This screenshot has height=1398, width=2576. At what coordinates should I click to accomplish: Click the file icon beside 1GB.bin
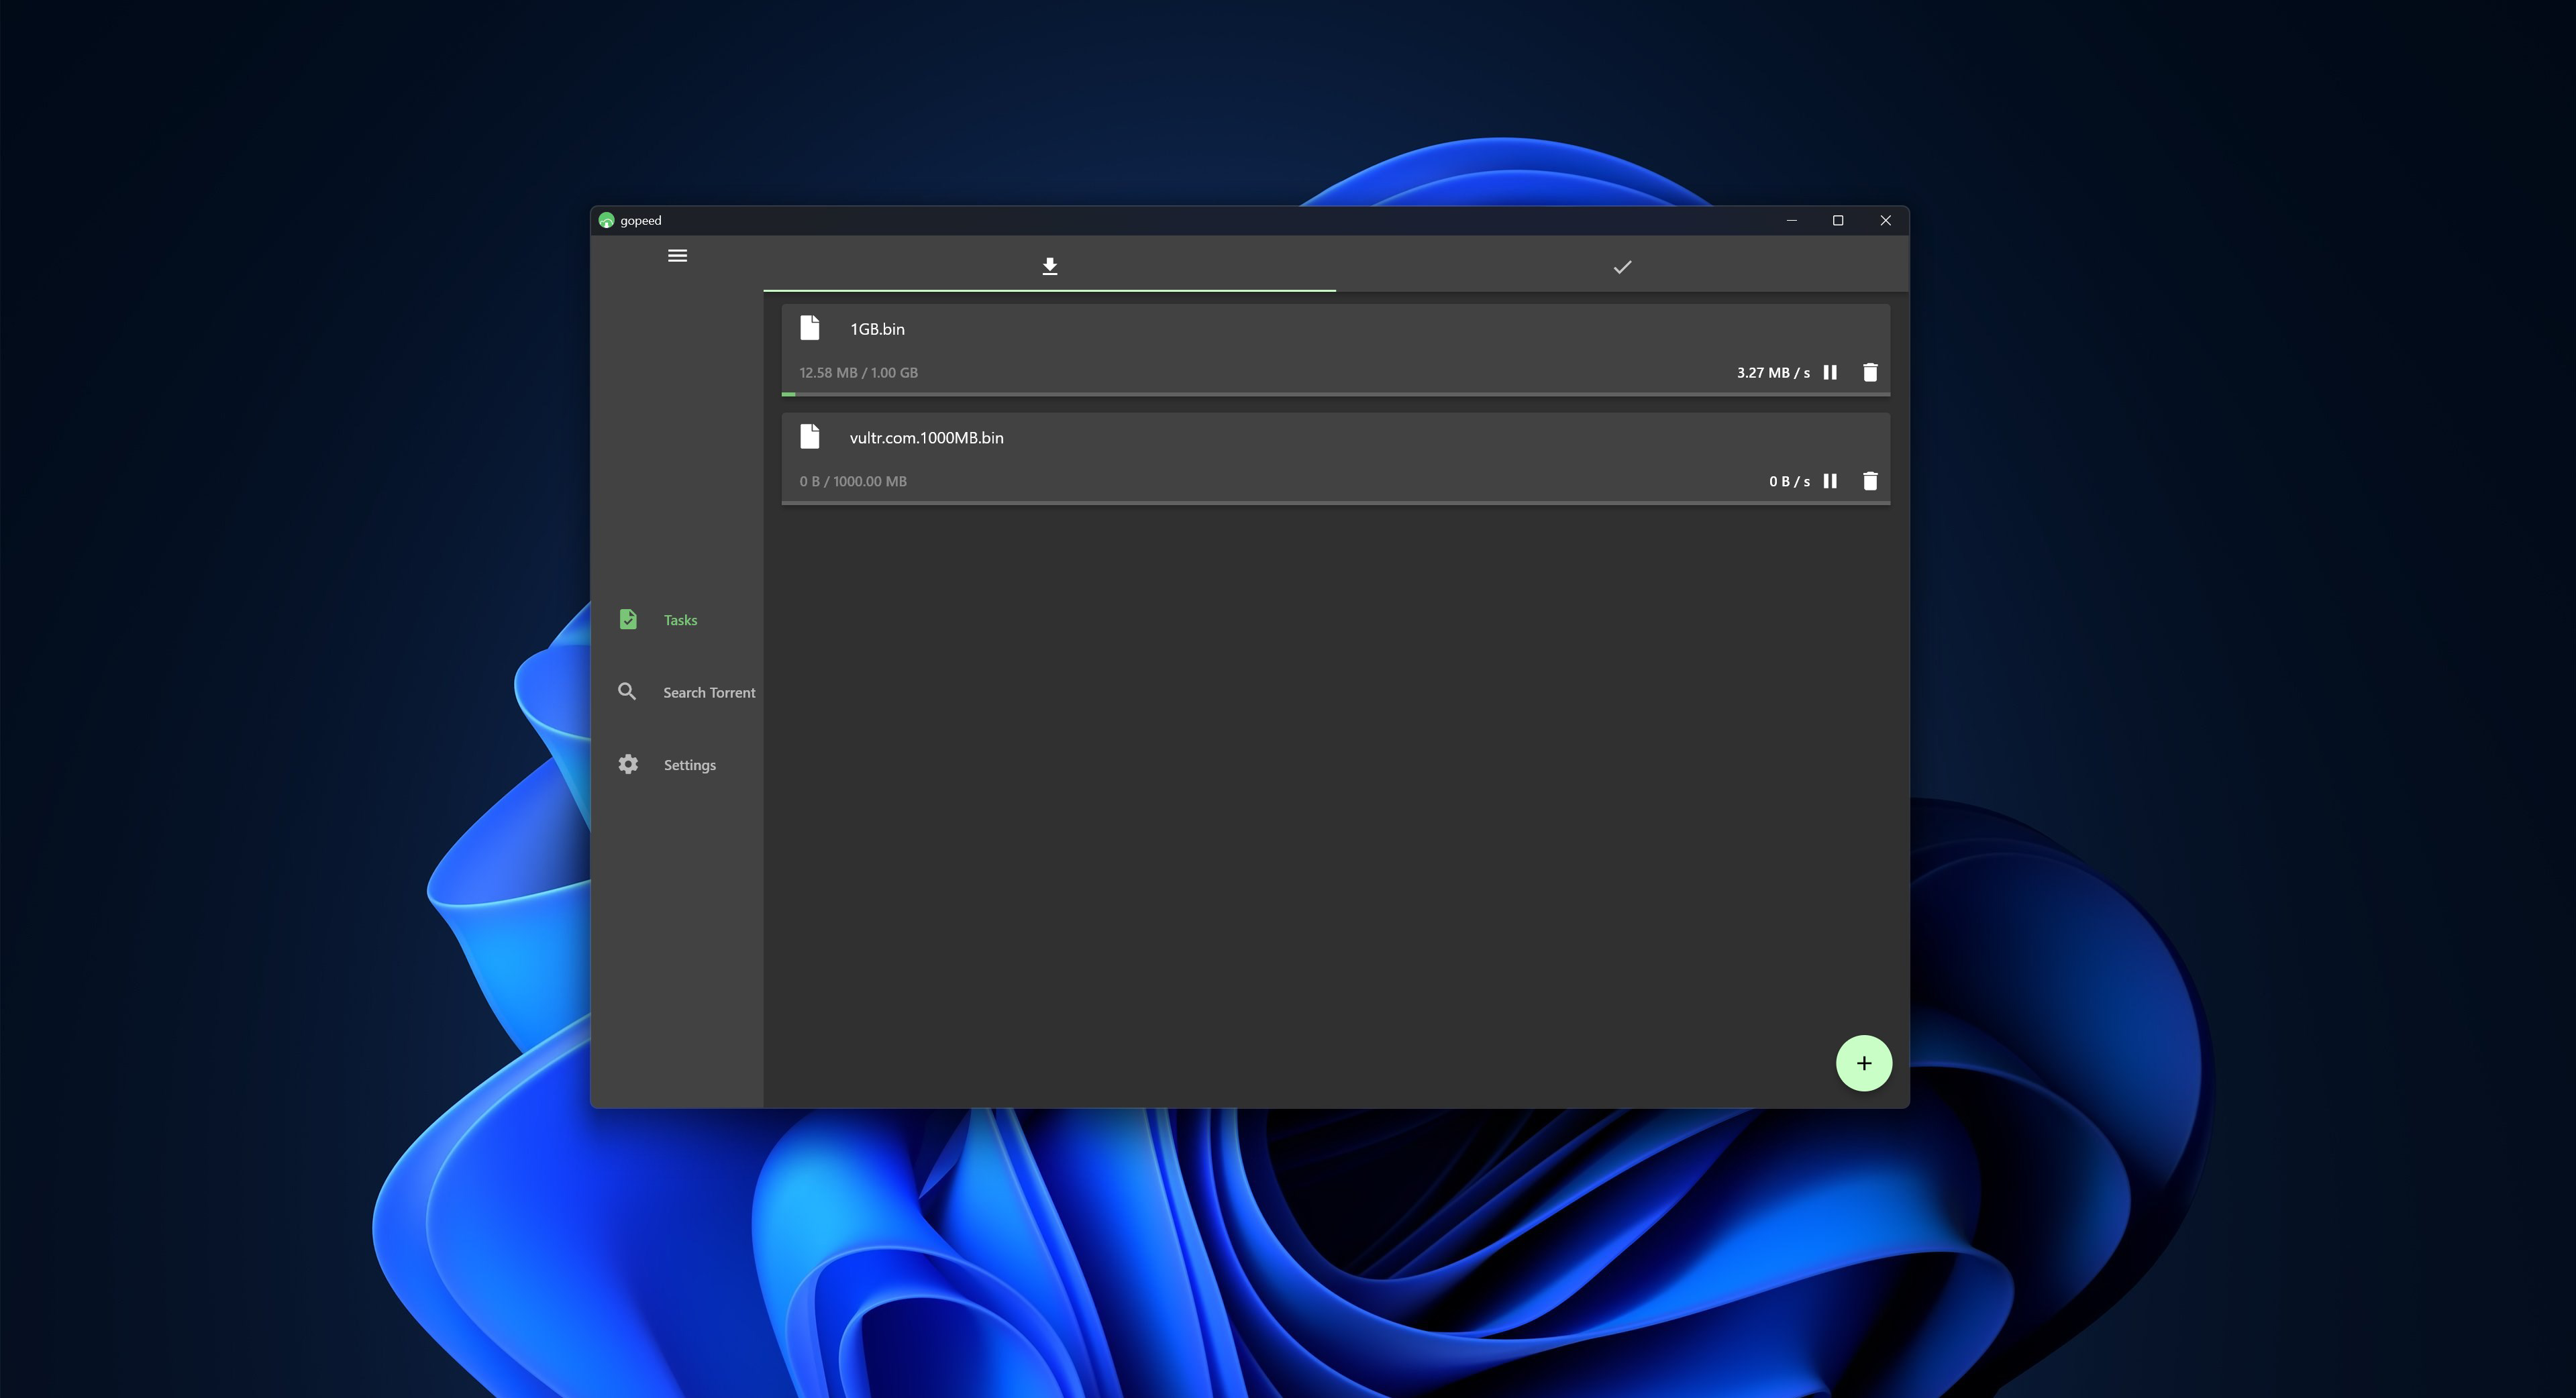click(x=810, y=327)
